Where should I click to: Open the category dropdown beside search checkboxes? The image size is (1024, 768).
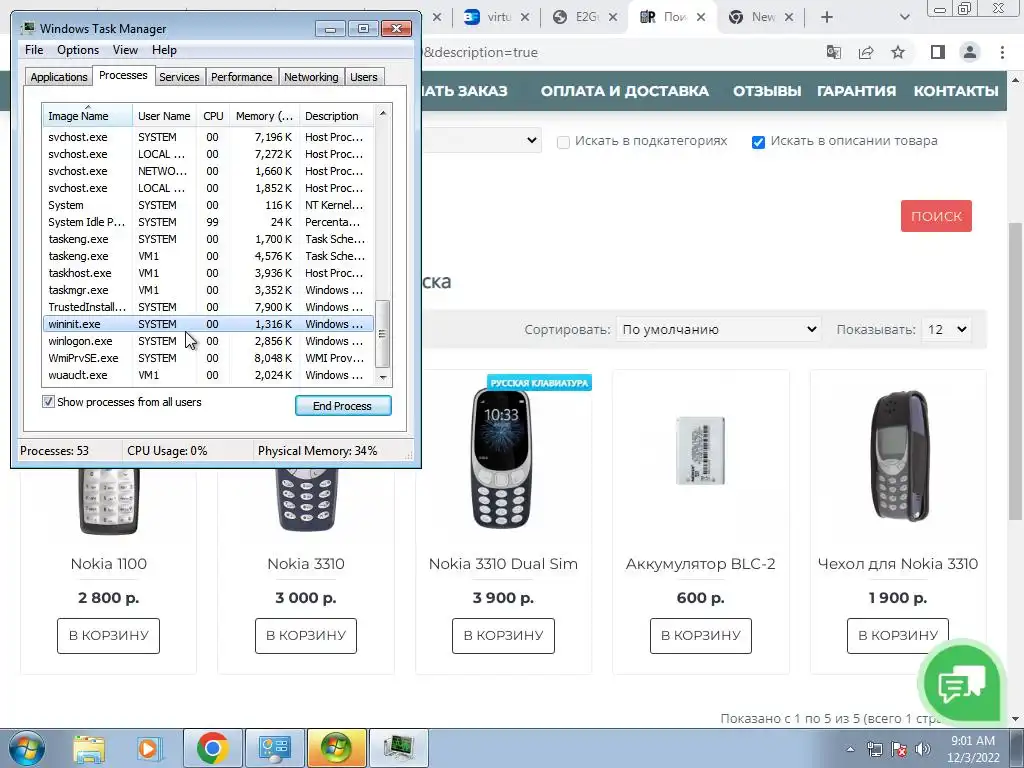tap(481, 140)
